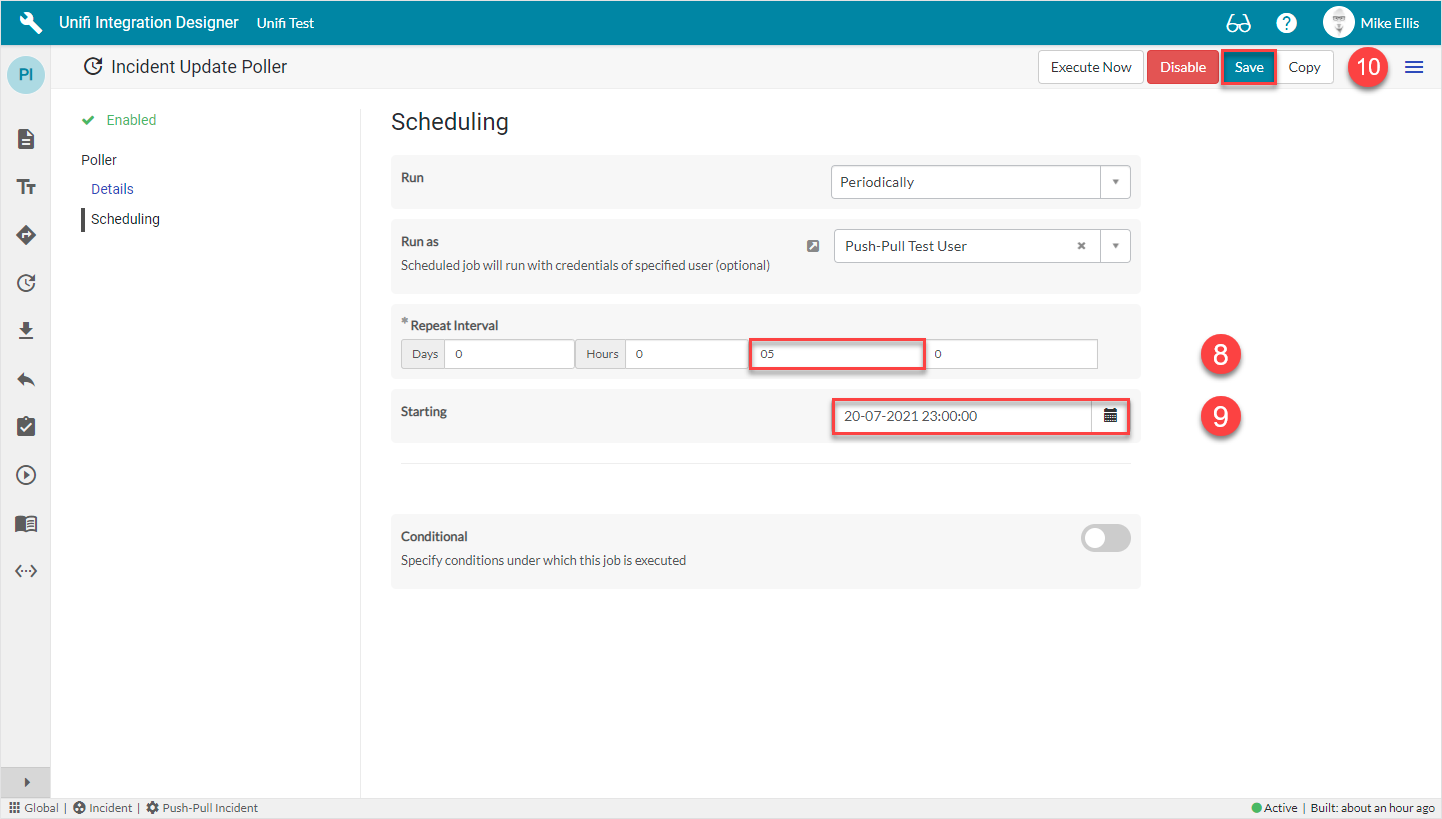The width and height of the screenshot is (1442, 819).
Task: Open the poller scheduling clock icon in sidebar
Action: [25, 283]
